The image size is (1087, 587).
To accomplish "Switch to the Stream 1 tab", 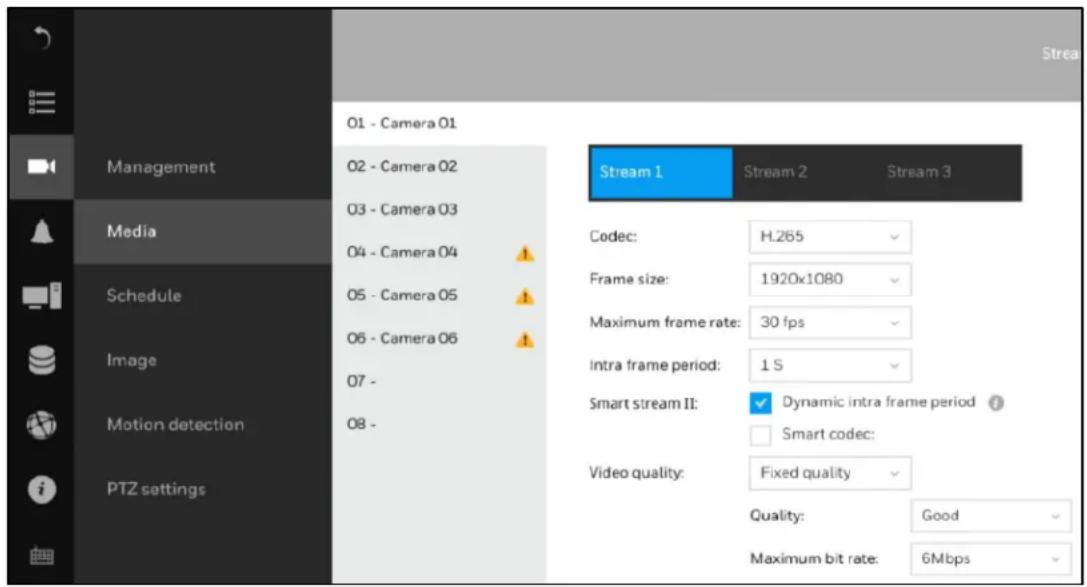I will pos(661,173).
